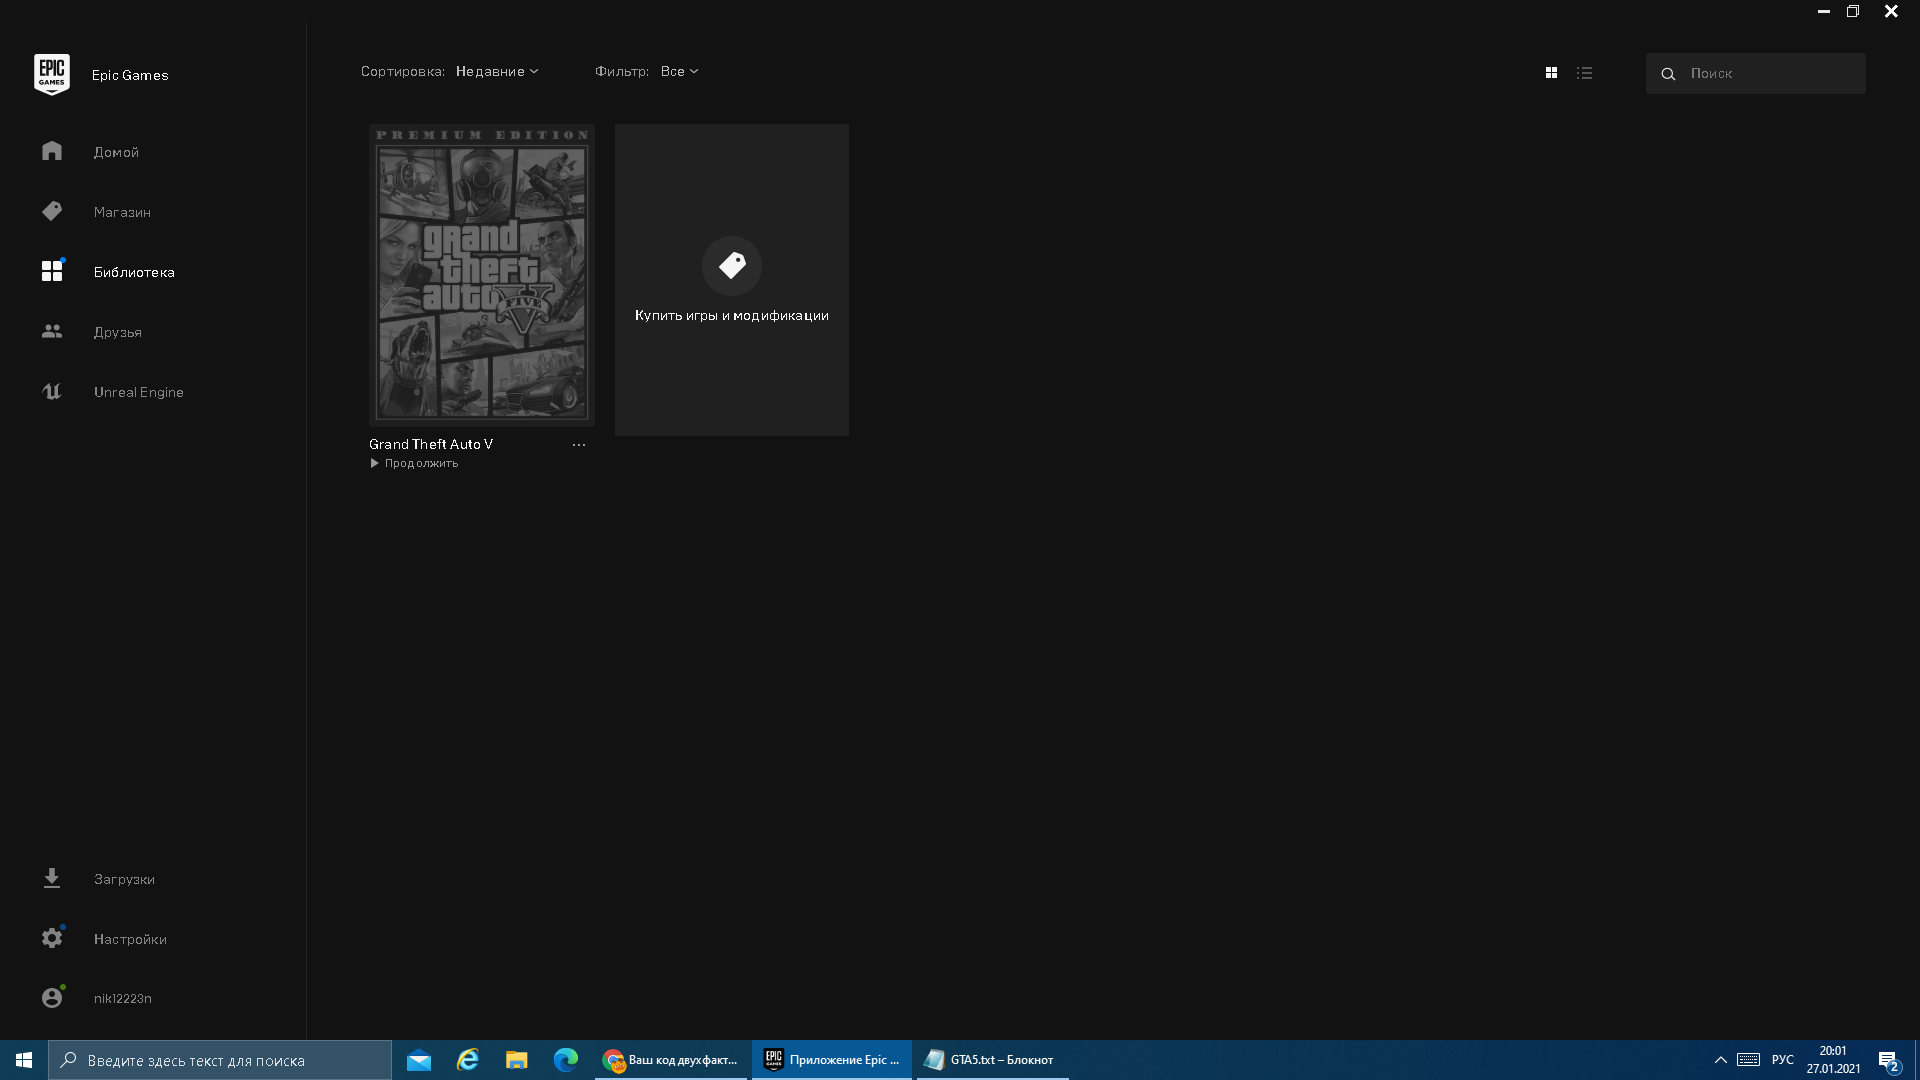Go to Магазин store
This screenshot has width=1920, height=1080.
(122, 212)
